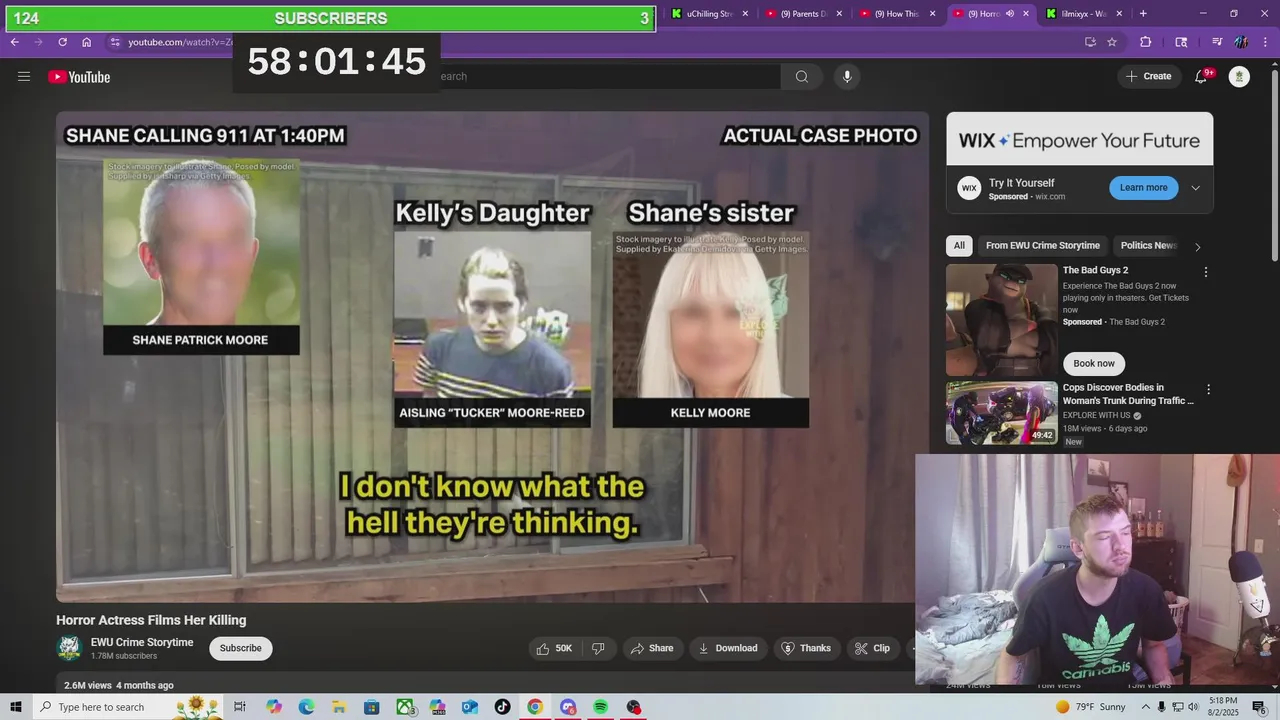Expand Wix ad options chevron
The height and width of the screenshot is (720, 1280).
point(1195,188)
